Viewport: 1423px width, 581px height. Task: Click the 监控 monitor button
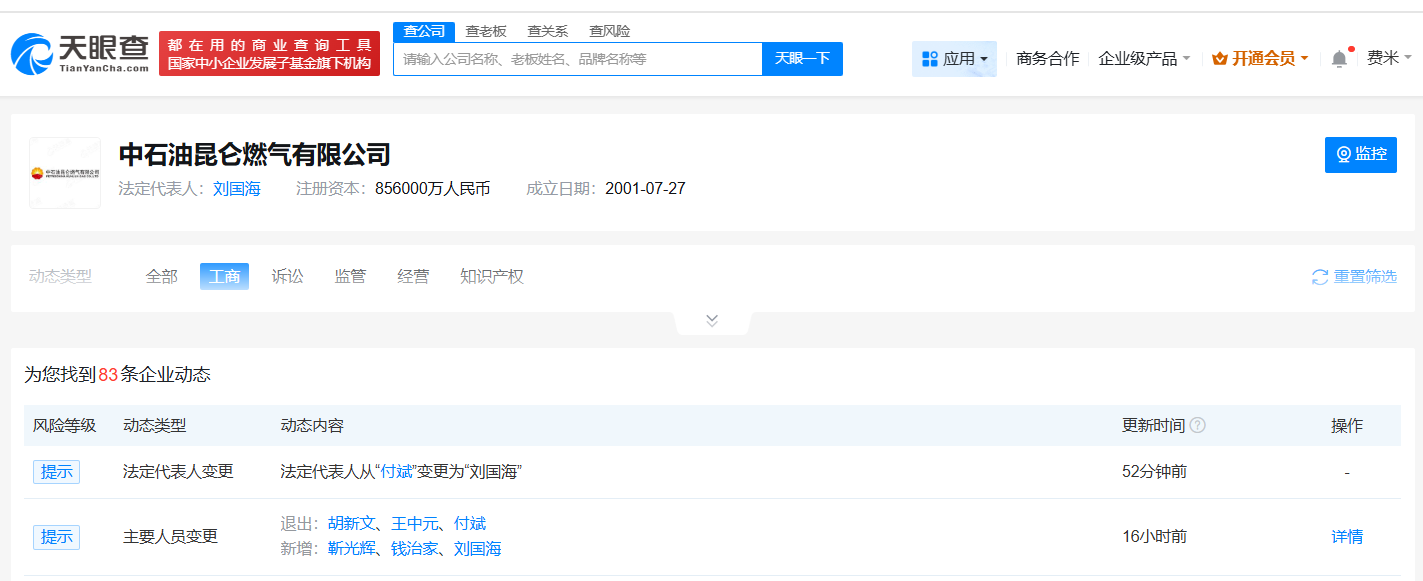pyautogui.click(x=1361, y=154)
